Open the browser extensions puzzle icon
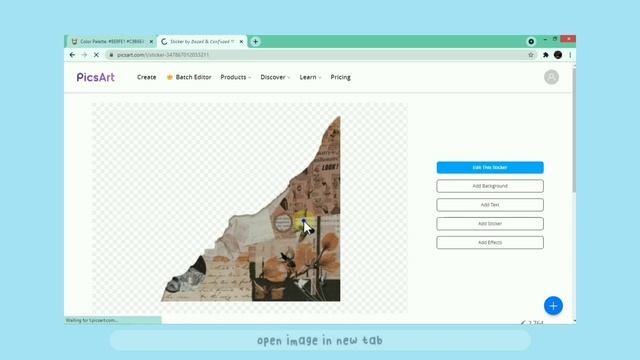640x360 pixels. [x=545, y=55]
